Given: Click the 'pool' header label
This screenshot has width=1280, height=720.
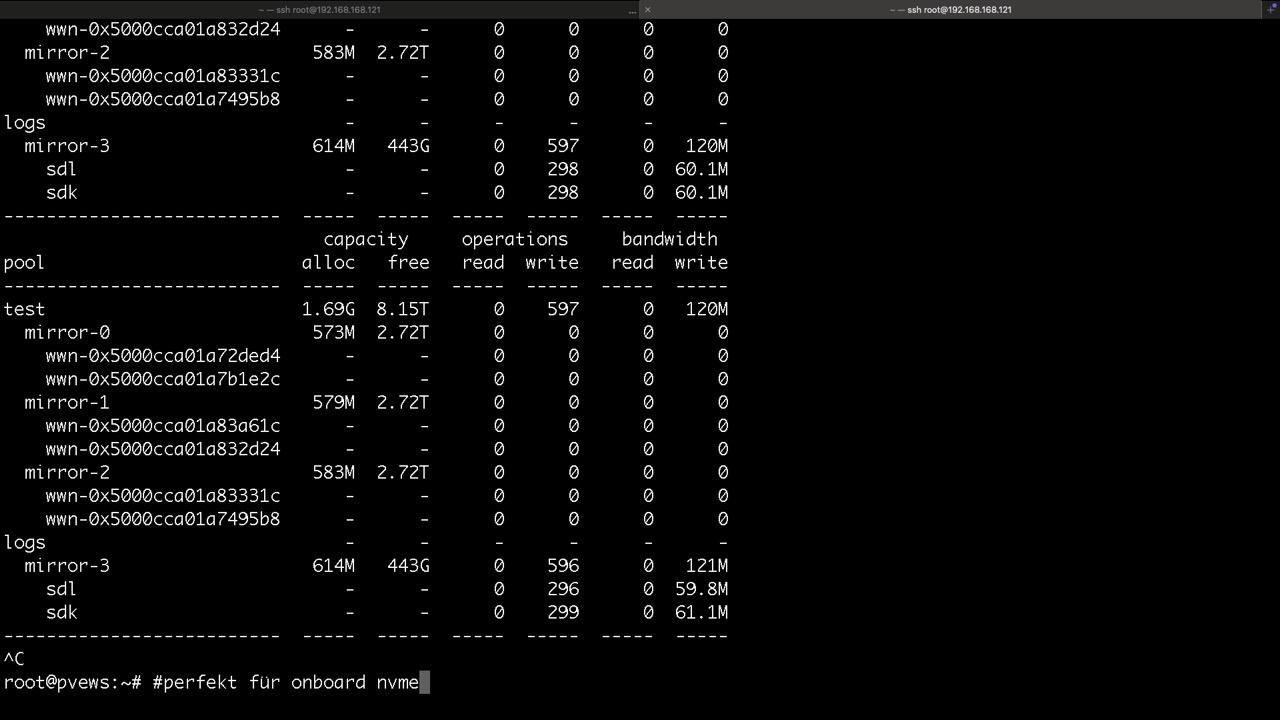Looking at the screenshot, I should pos(24,263).
